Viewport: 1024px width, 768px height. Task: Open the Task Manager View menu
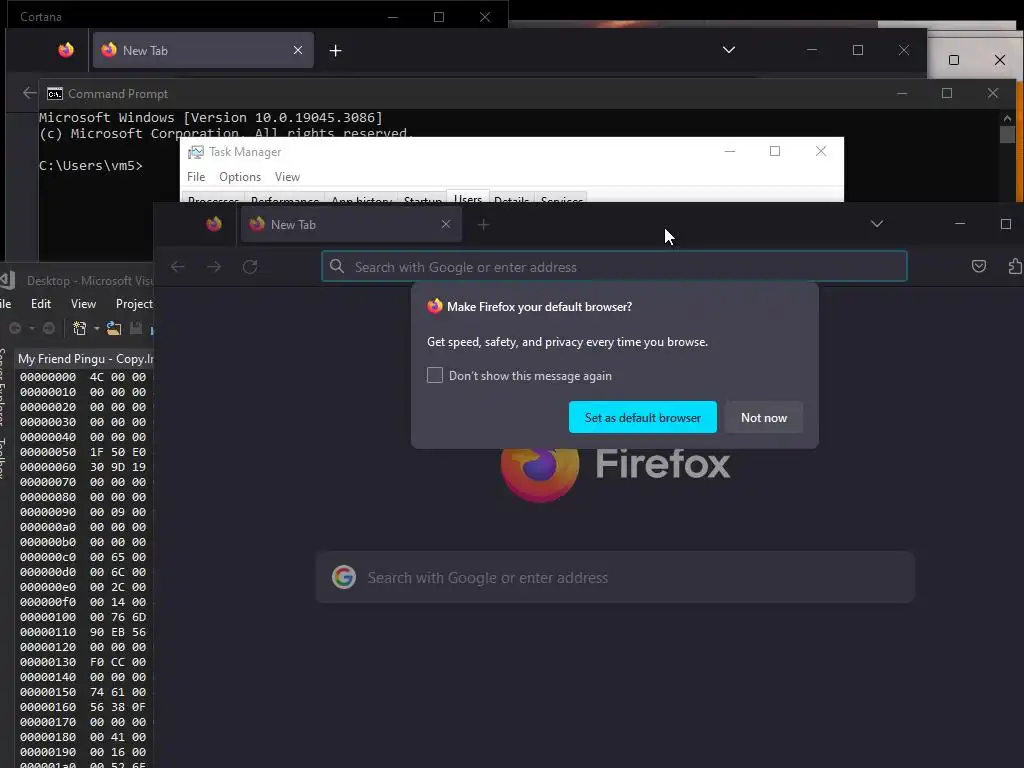[x=287, y=177]
